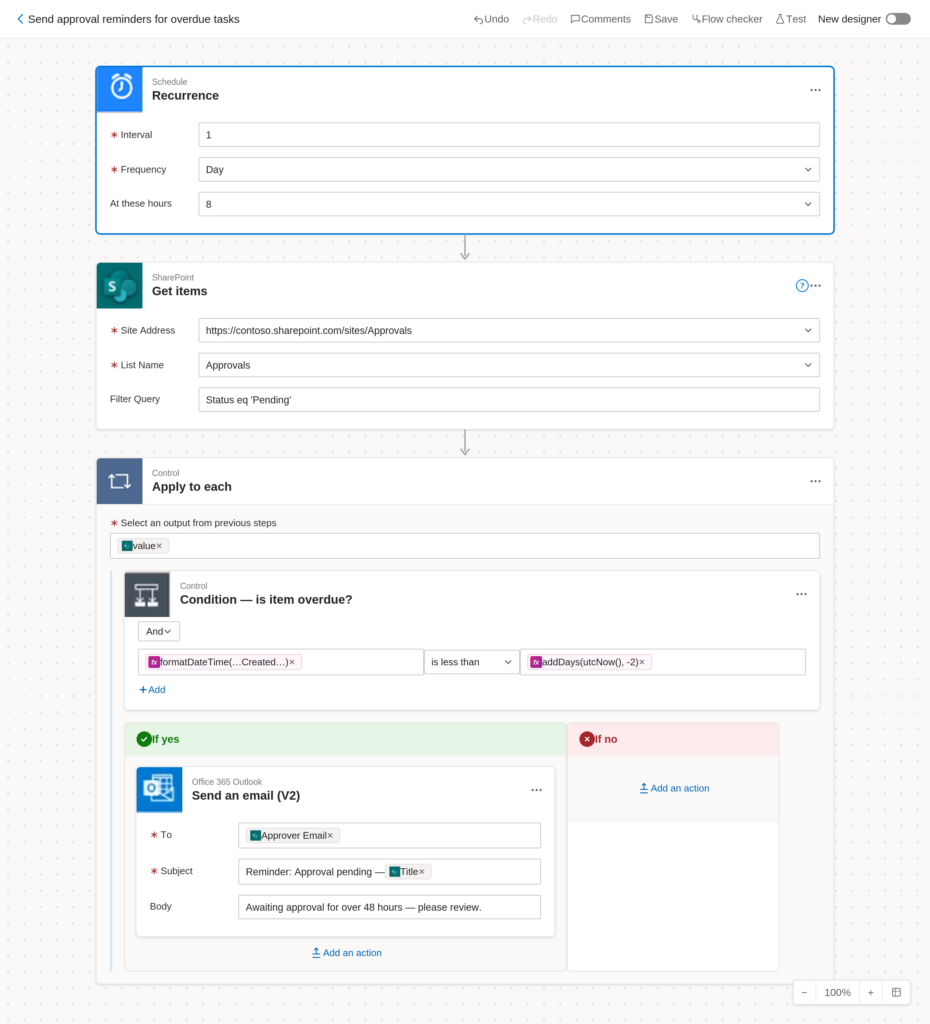Click the Send an email (V2) title
930x1024 pixels.
point(246,795)
